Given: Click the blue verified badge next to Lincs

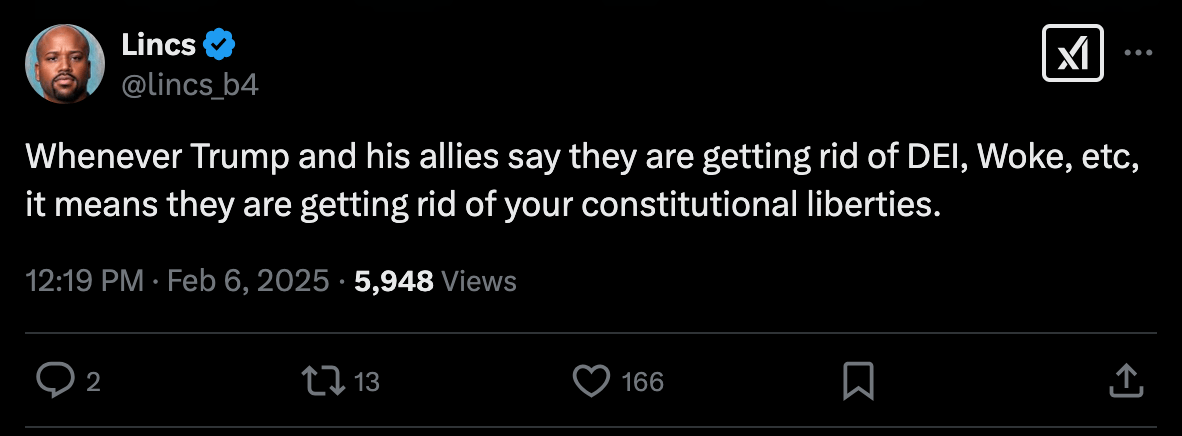Looking at the screenshot, I should pos(219,45).
